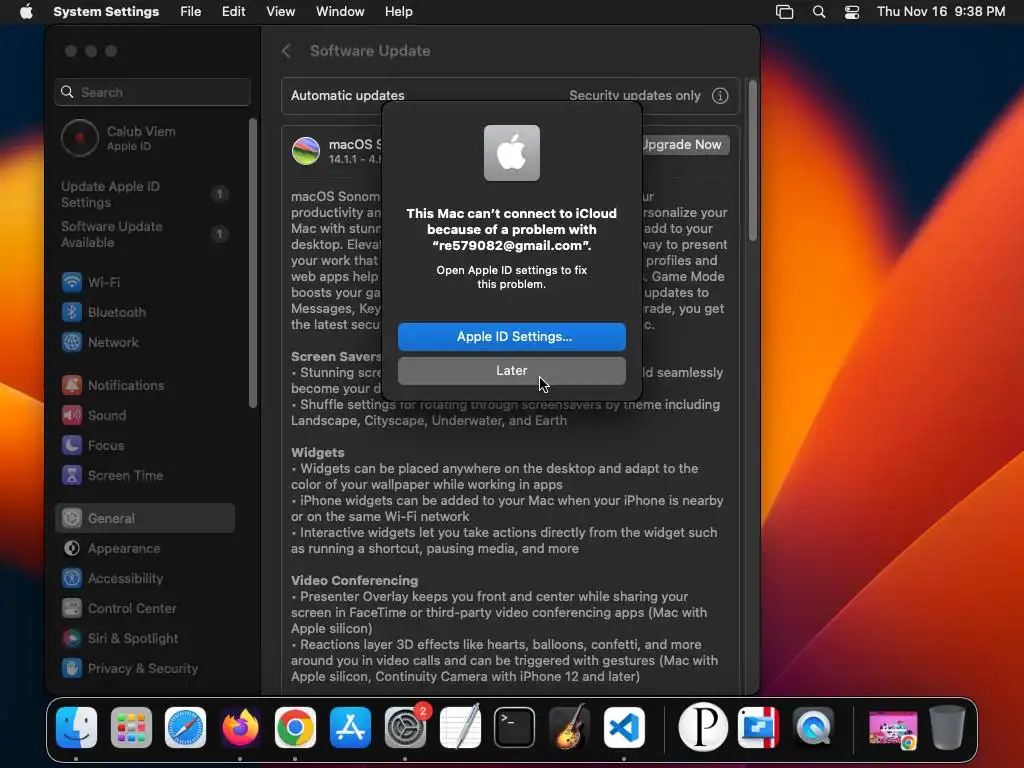
Task: Dismiss the iCloud dialog with Later
Action: (x=511, y=370)
